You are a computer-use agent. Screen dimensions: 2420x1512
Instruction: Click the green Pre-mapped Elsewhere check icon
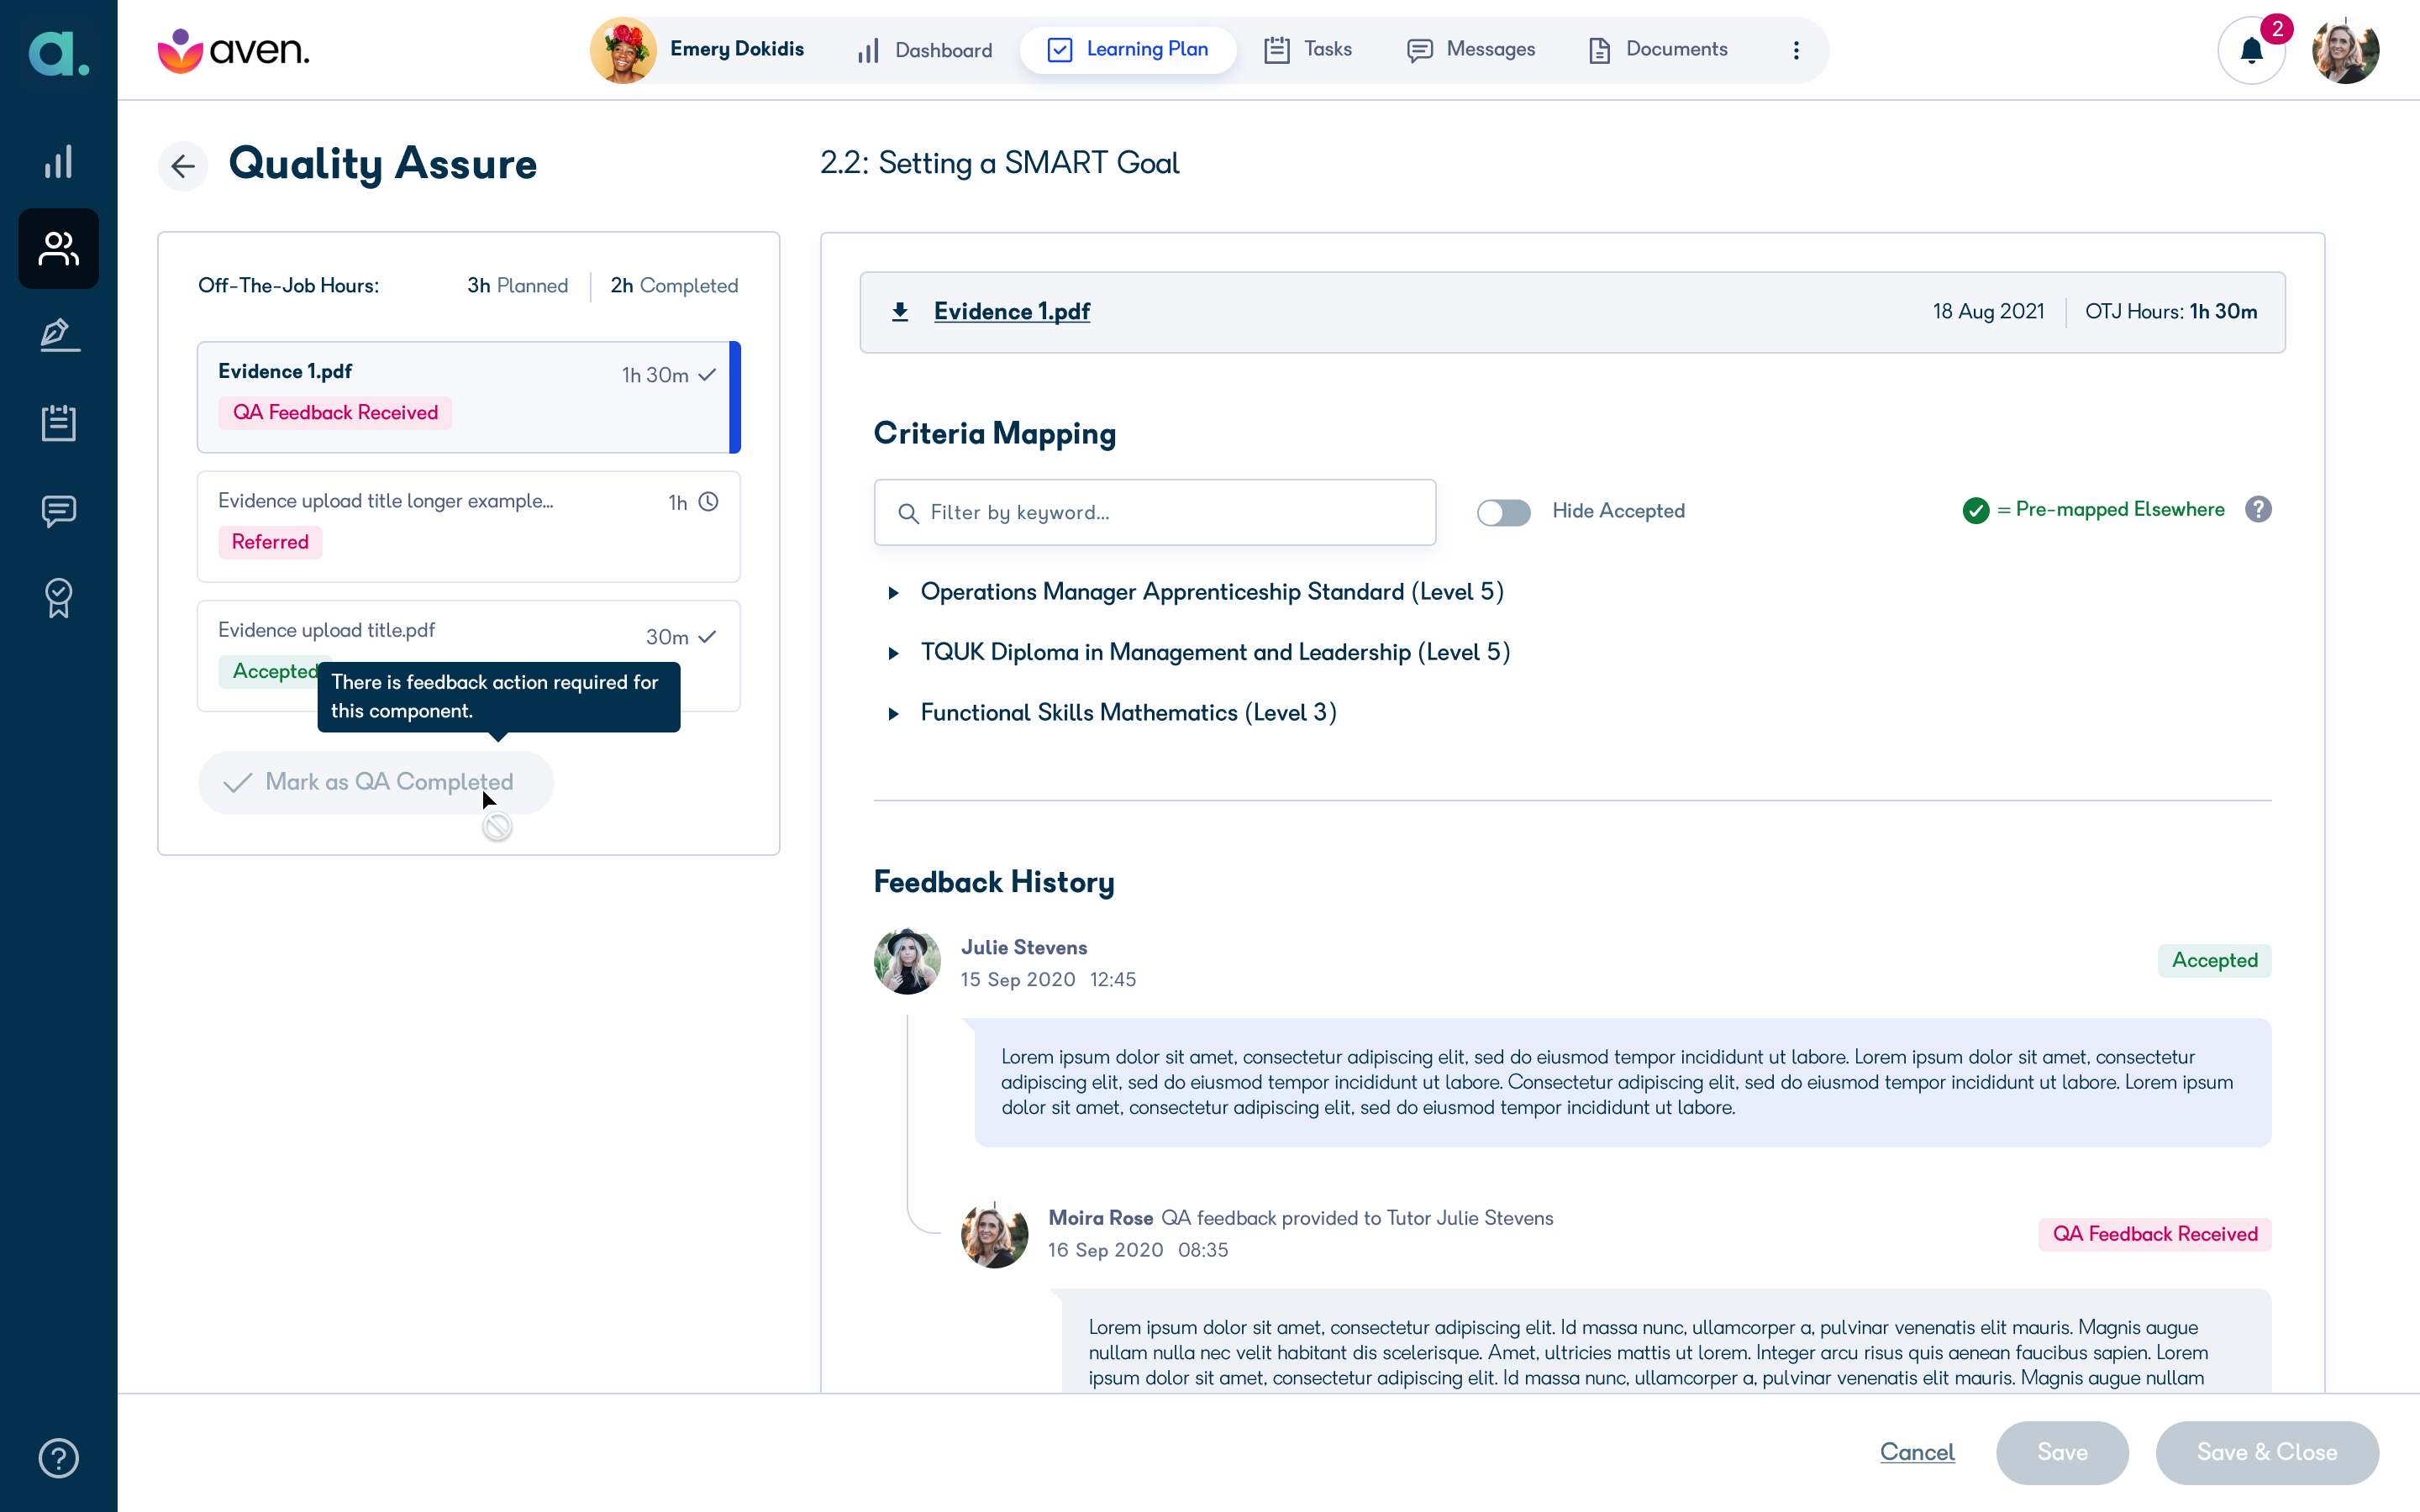coord(1975,510)
